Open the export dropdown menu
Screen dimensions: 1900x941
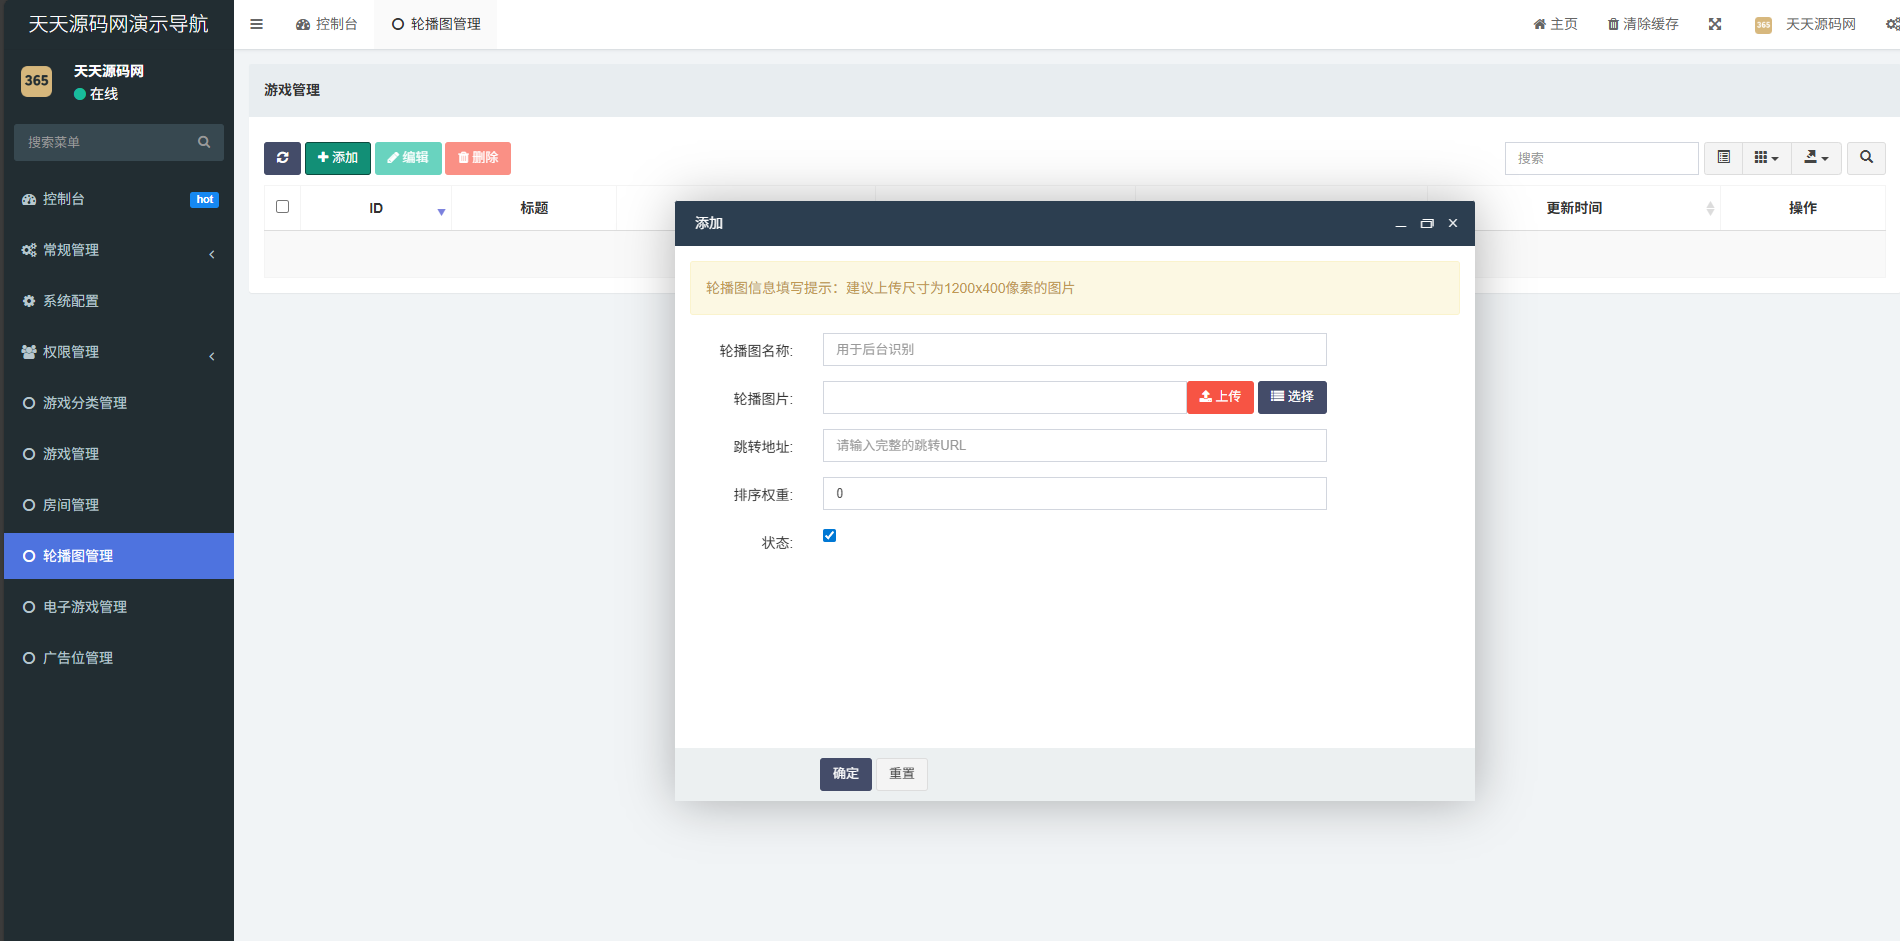click(1816, 158)
